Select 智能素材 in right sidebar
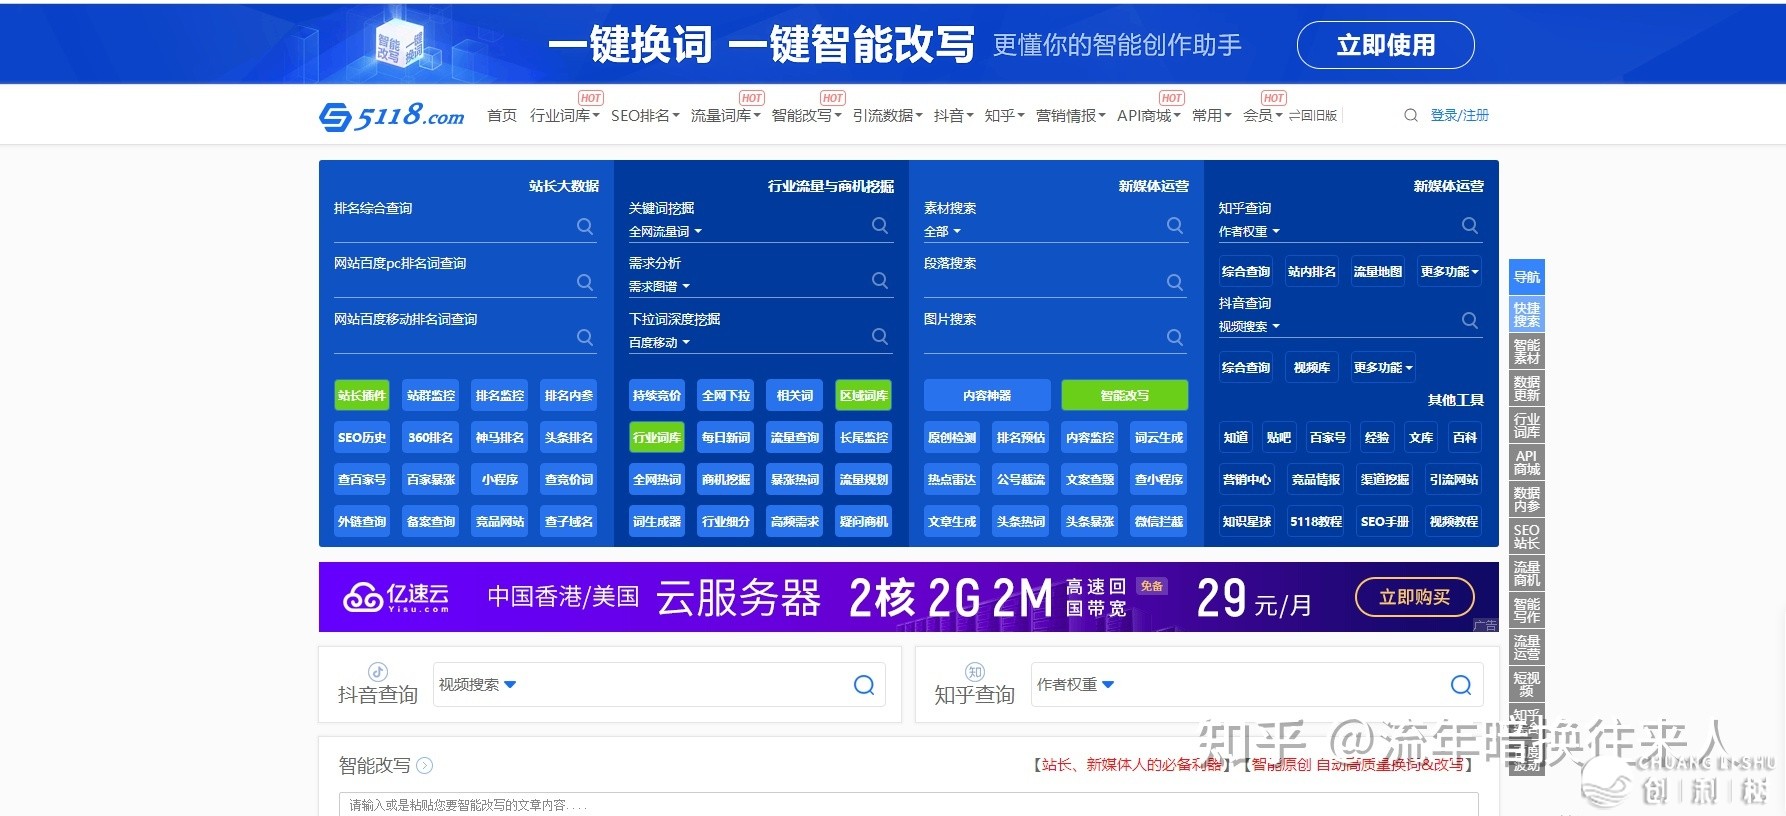1786x816 pixels. tap(1527, 352)
